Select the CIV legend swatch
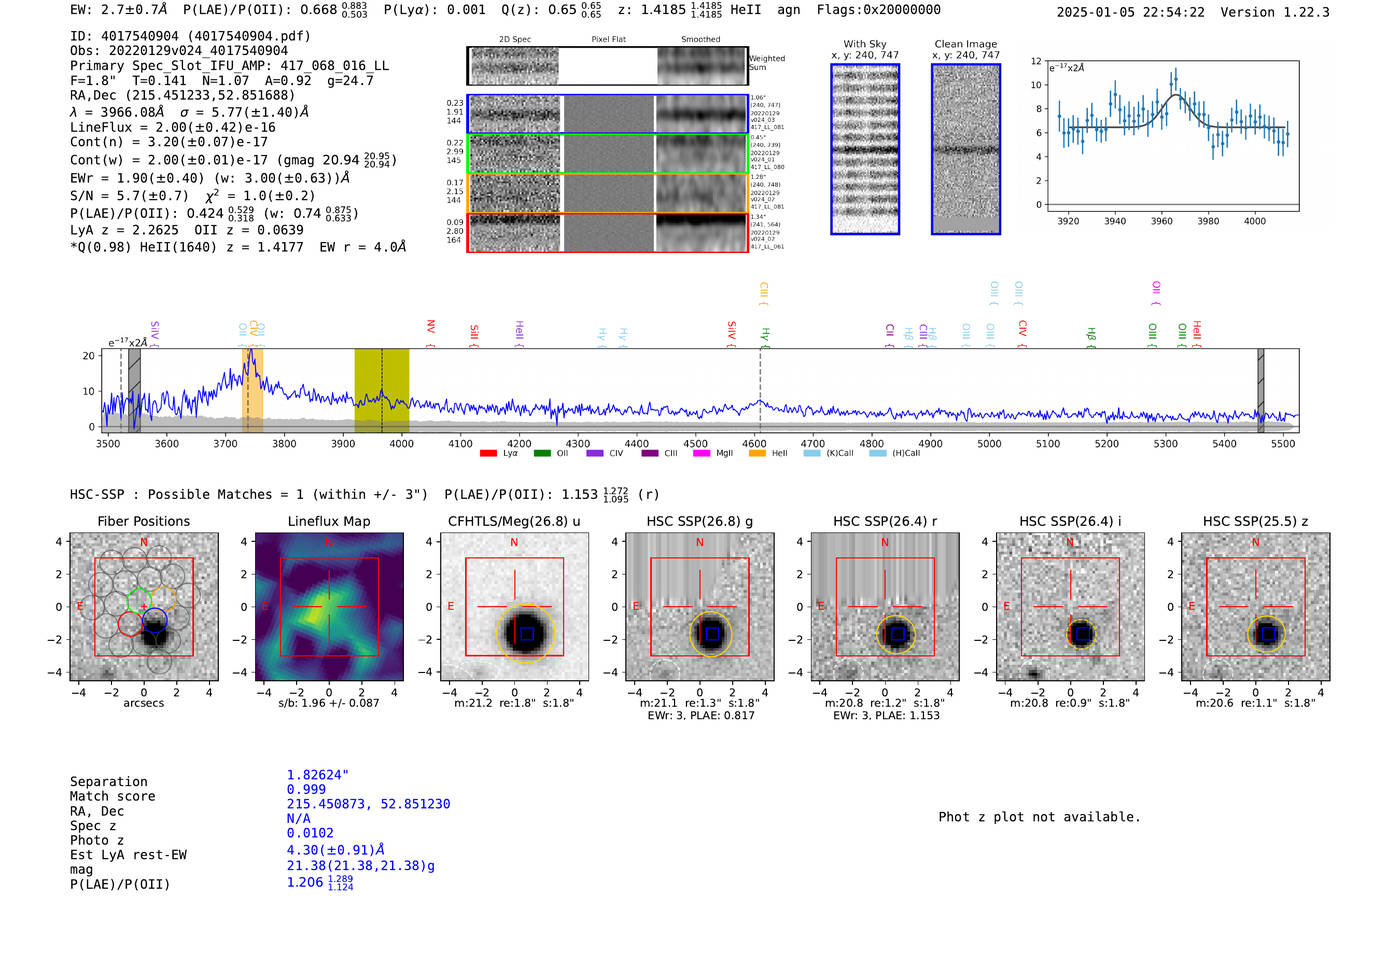 (595, 454)
